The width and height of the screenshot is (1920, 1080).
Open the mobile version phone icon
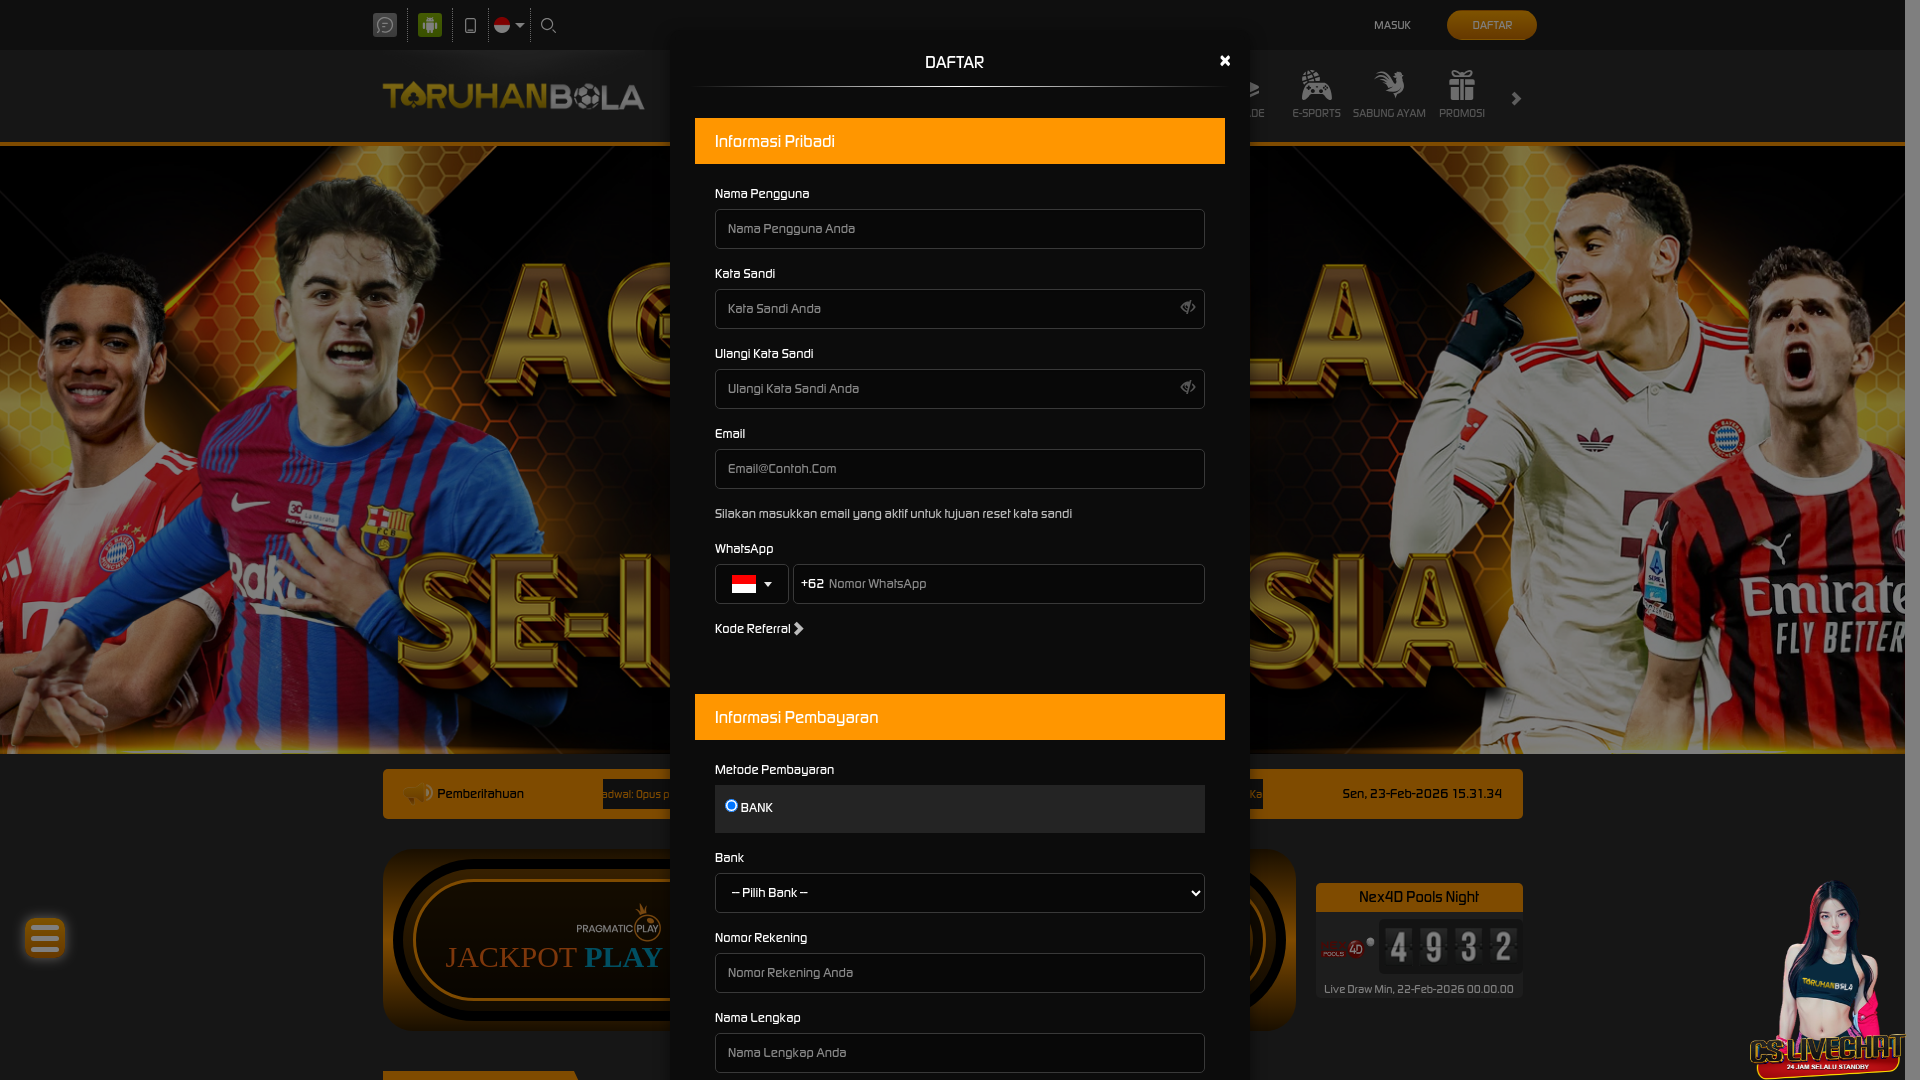(470, 25)
